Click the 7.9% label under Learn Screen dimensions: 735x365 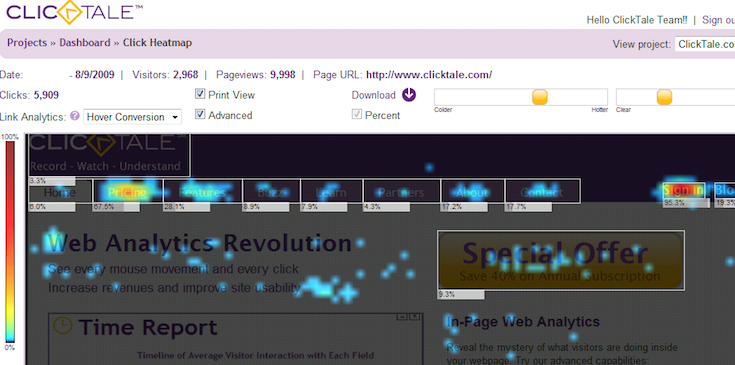coord(323,207)
